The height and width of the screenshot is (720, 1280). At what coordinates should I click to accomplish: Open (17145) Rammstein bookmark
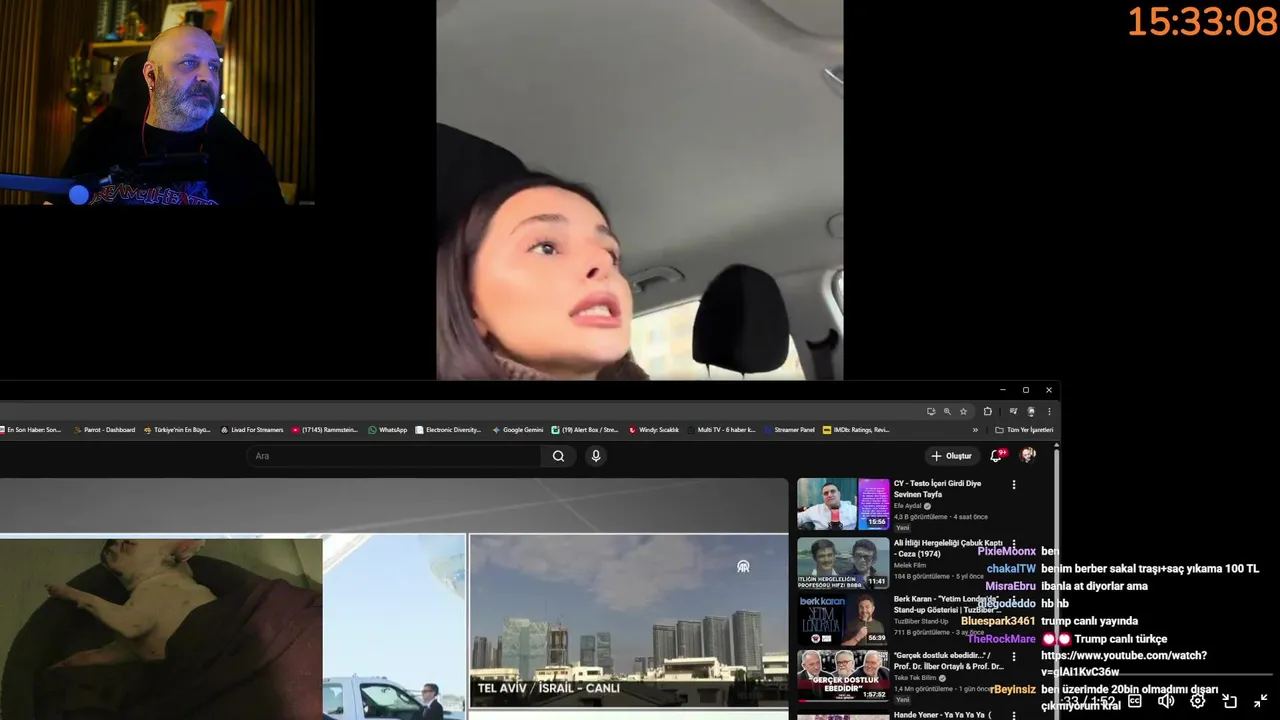coord(325,430)
